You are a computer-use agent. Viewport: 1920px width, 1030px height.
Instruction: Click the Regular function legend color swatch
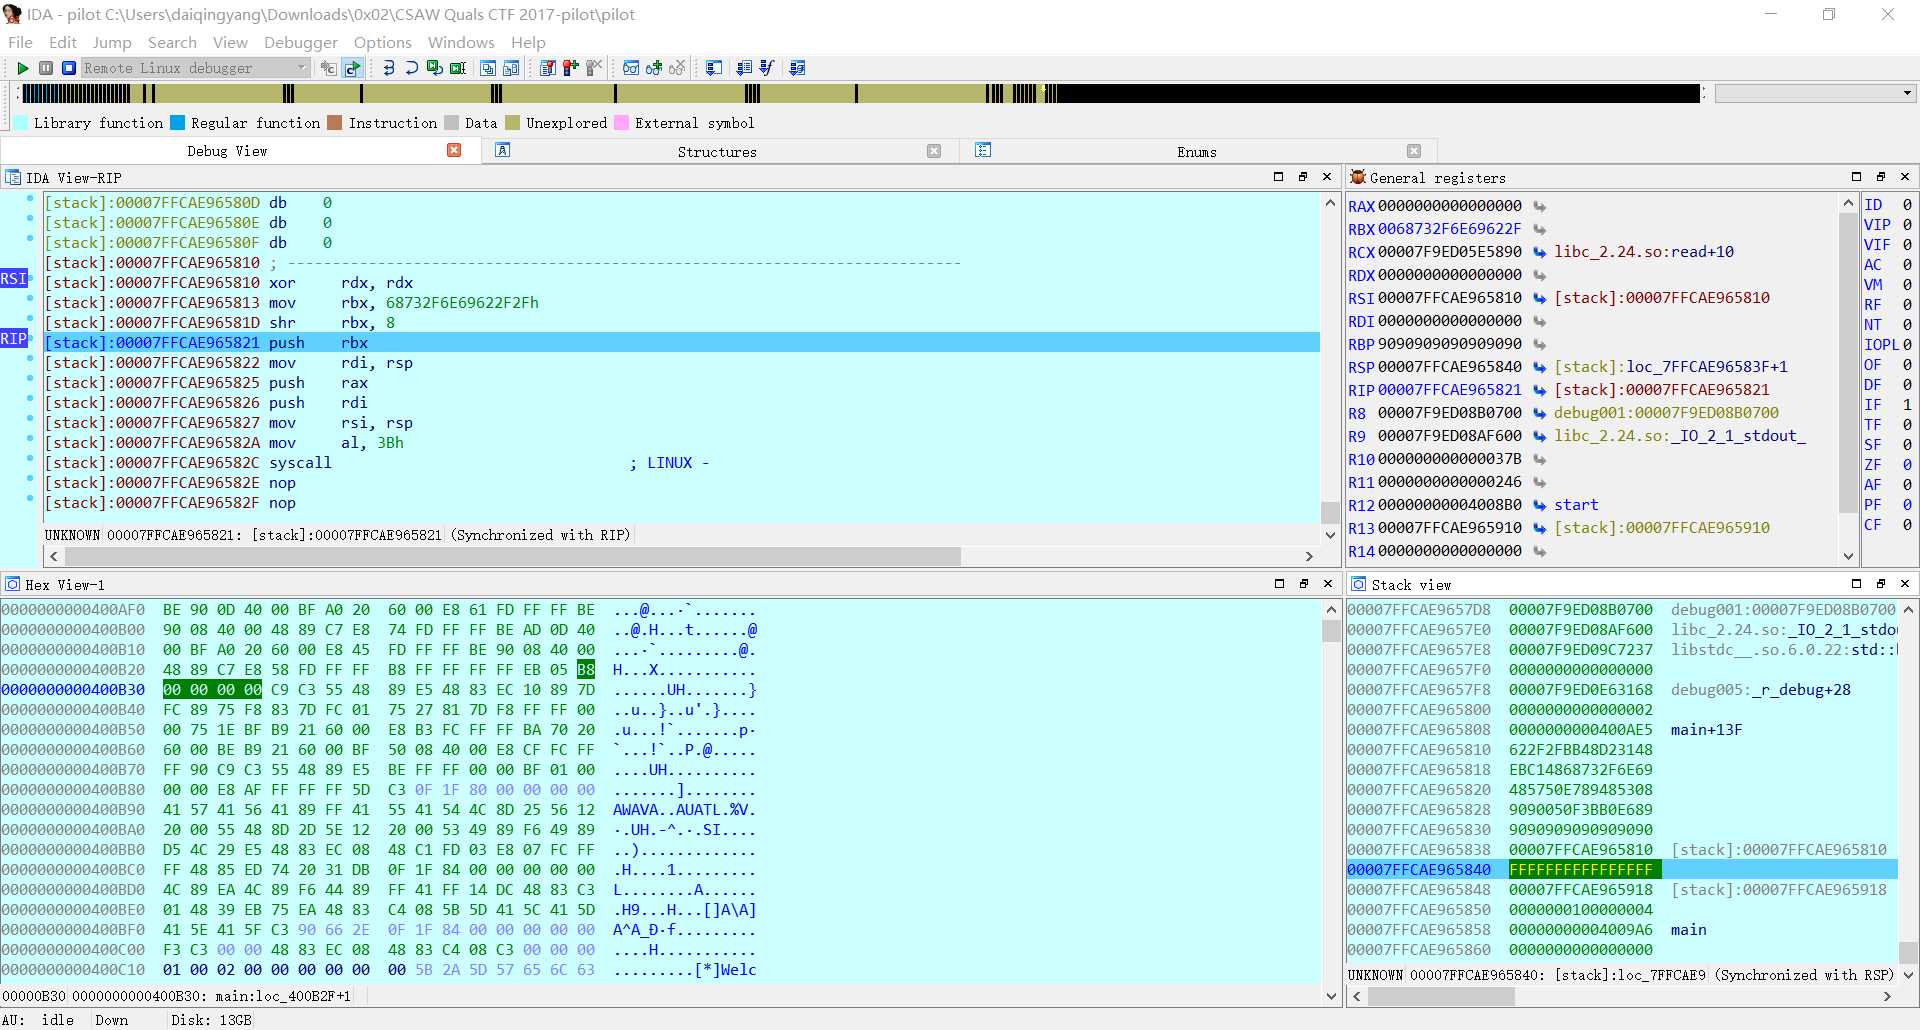coord(177,123)
